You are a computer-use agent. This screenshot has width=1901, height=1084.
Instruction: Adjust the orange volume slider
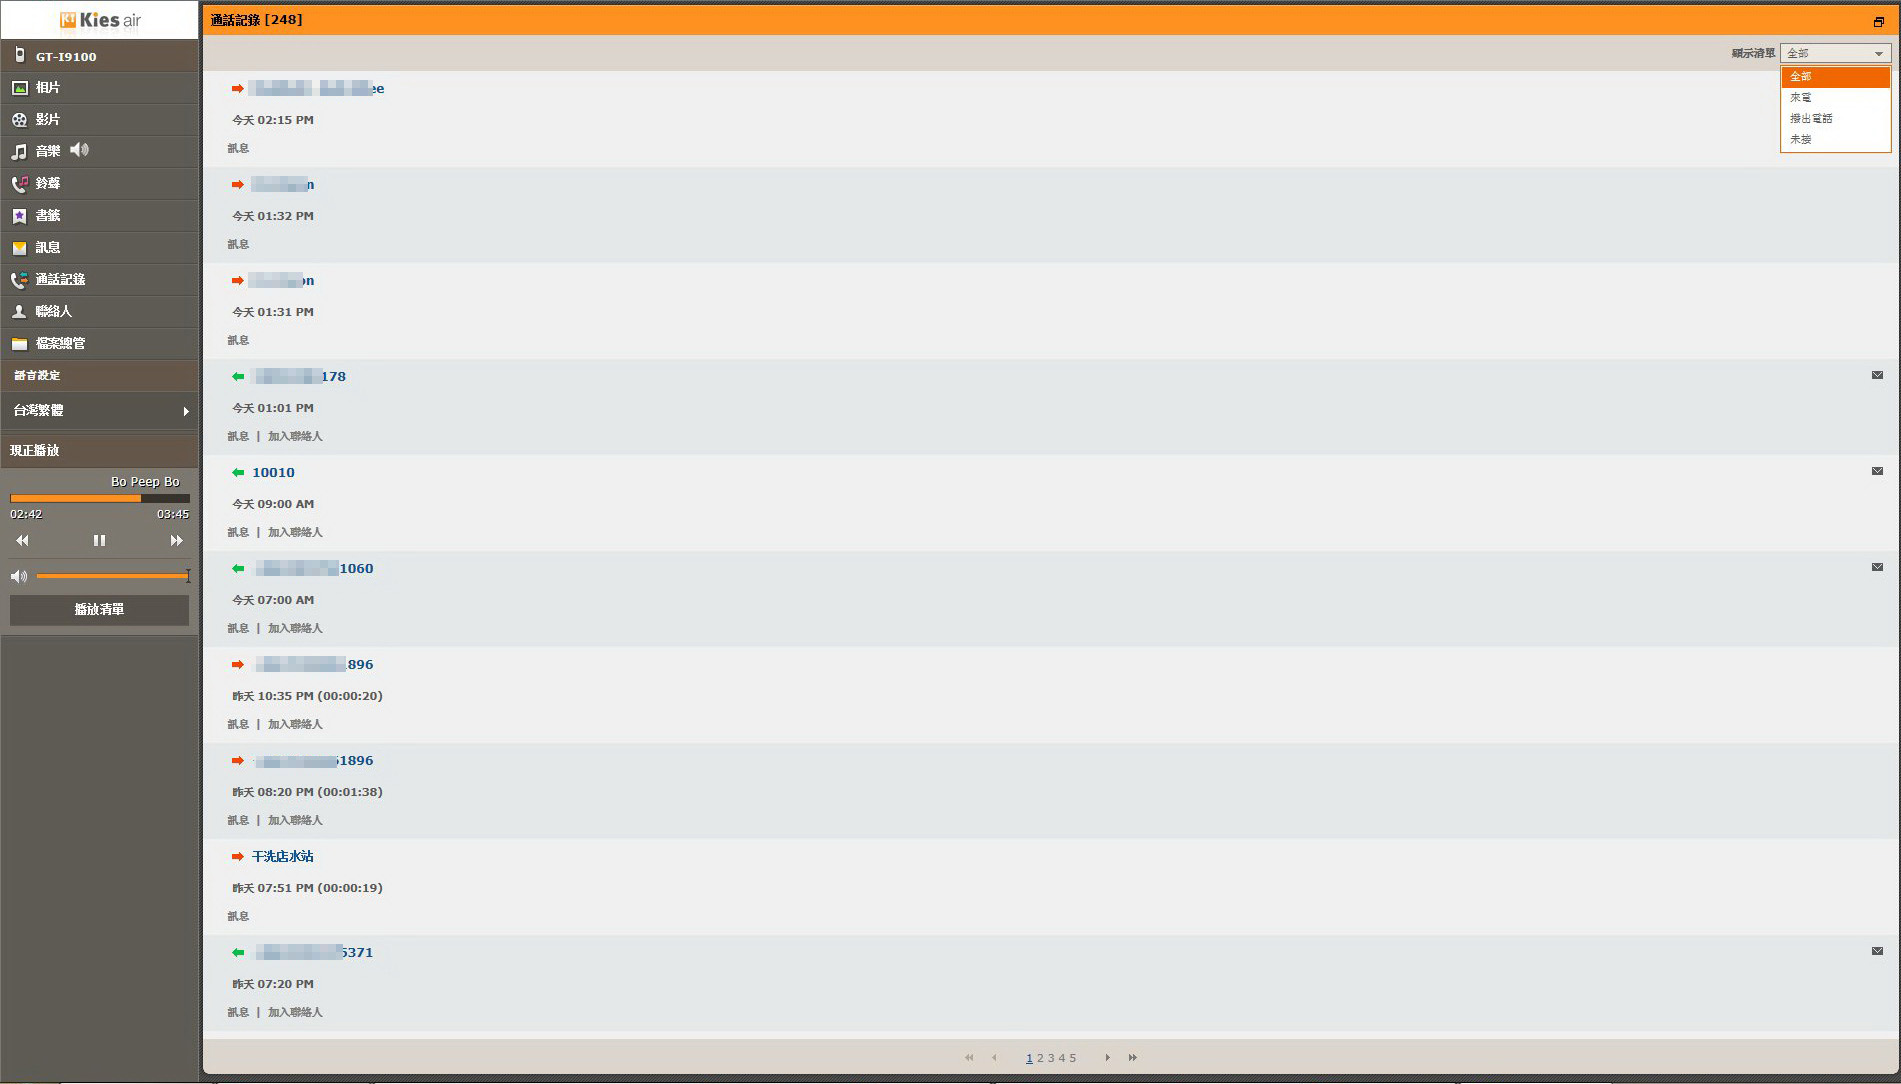pos(112,576)
